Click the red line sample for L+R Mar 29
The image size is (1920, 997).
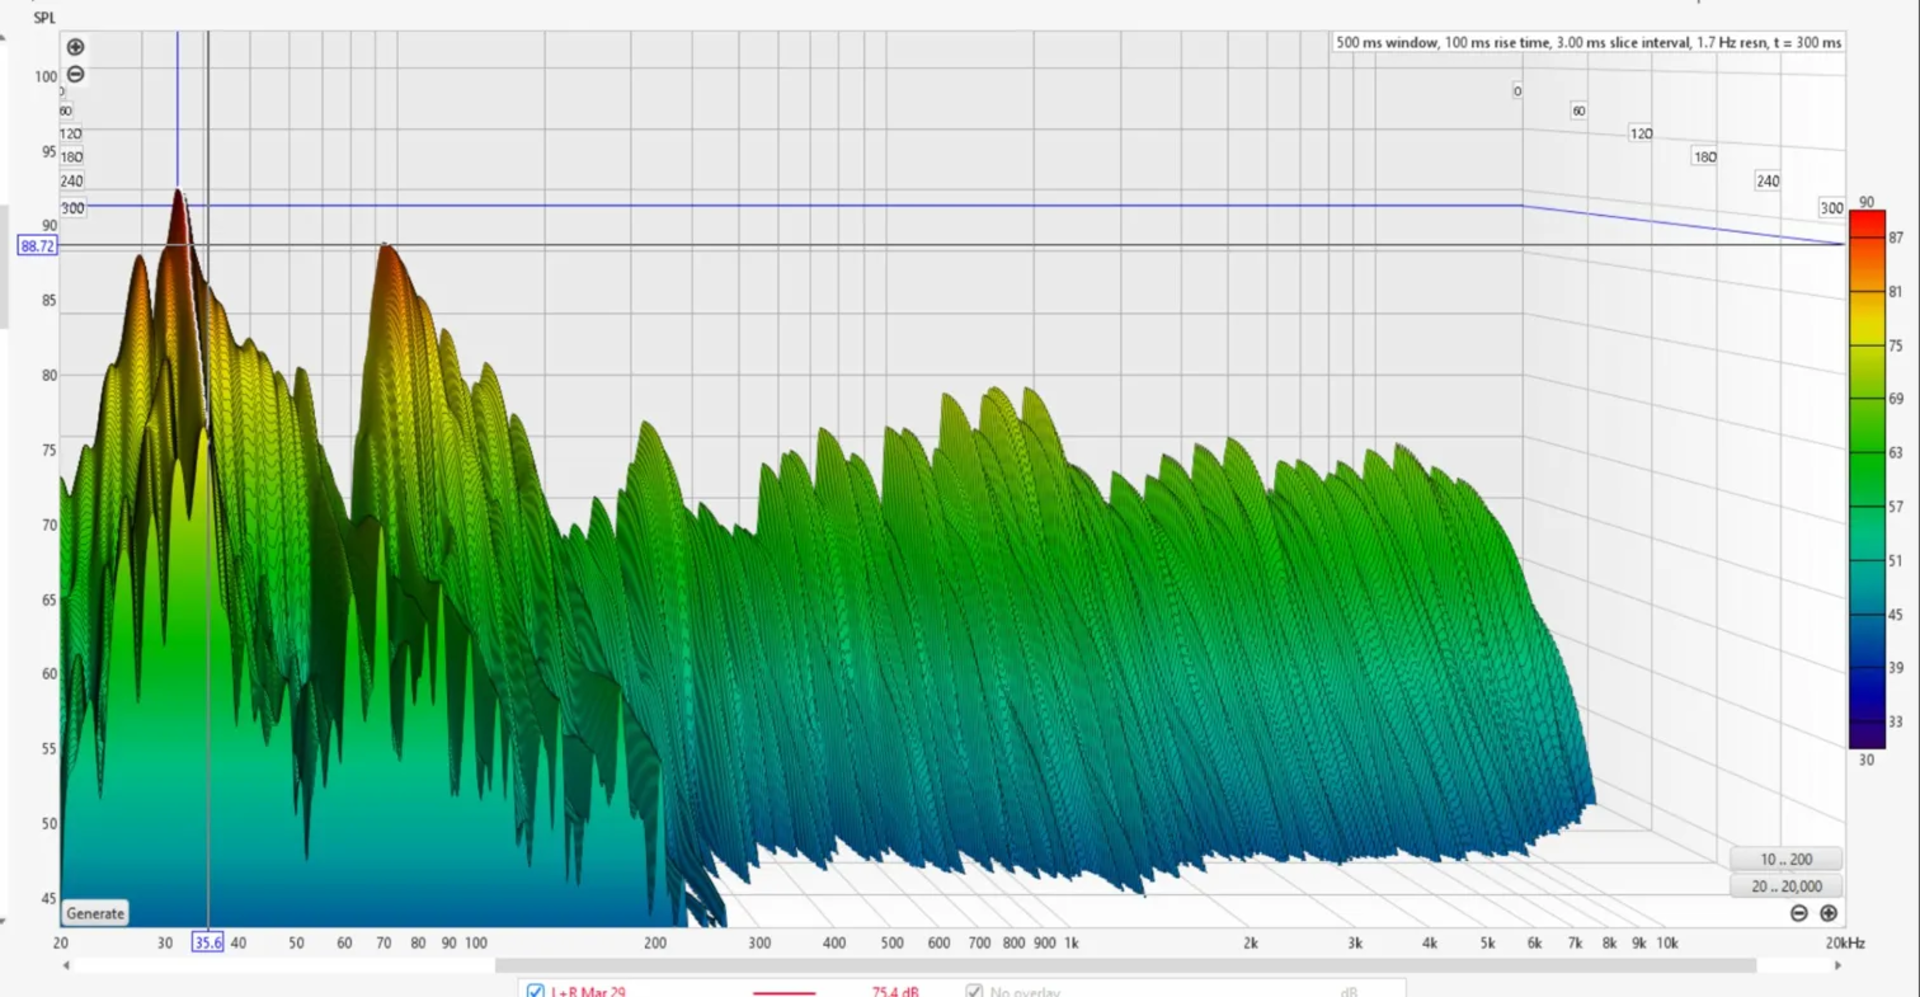[x=784, y=992]
